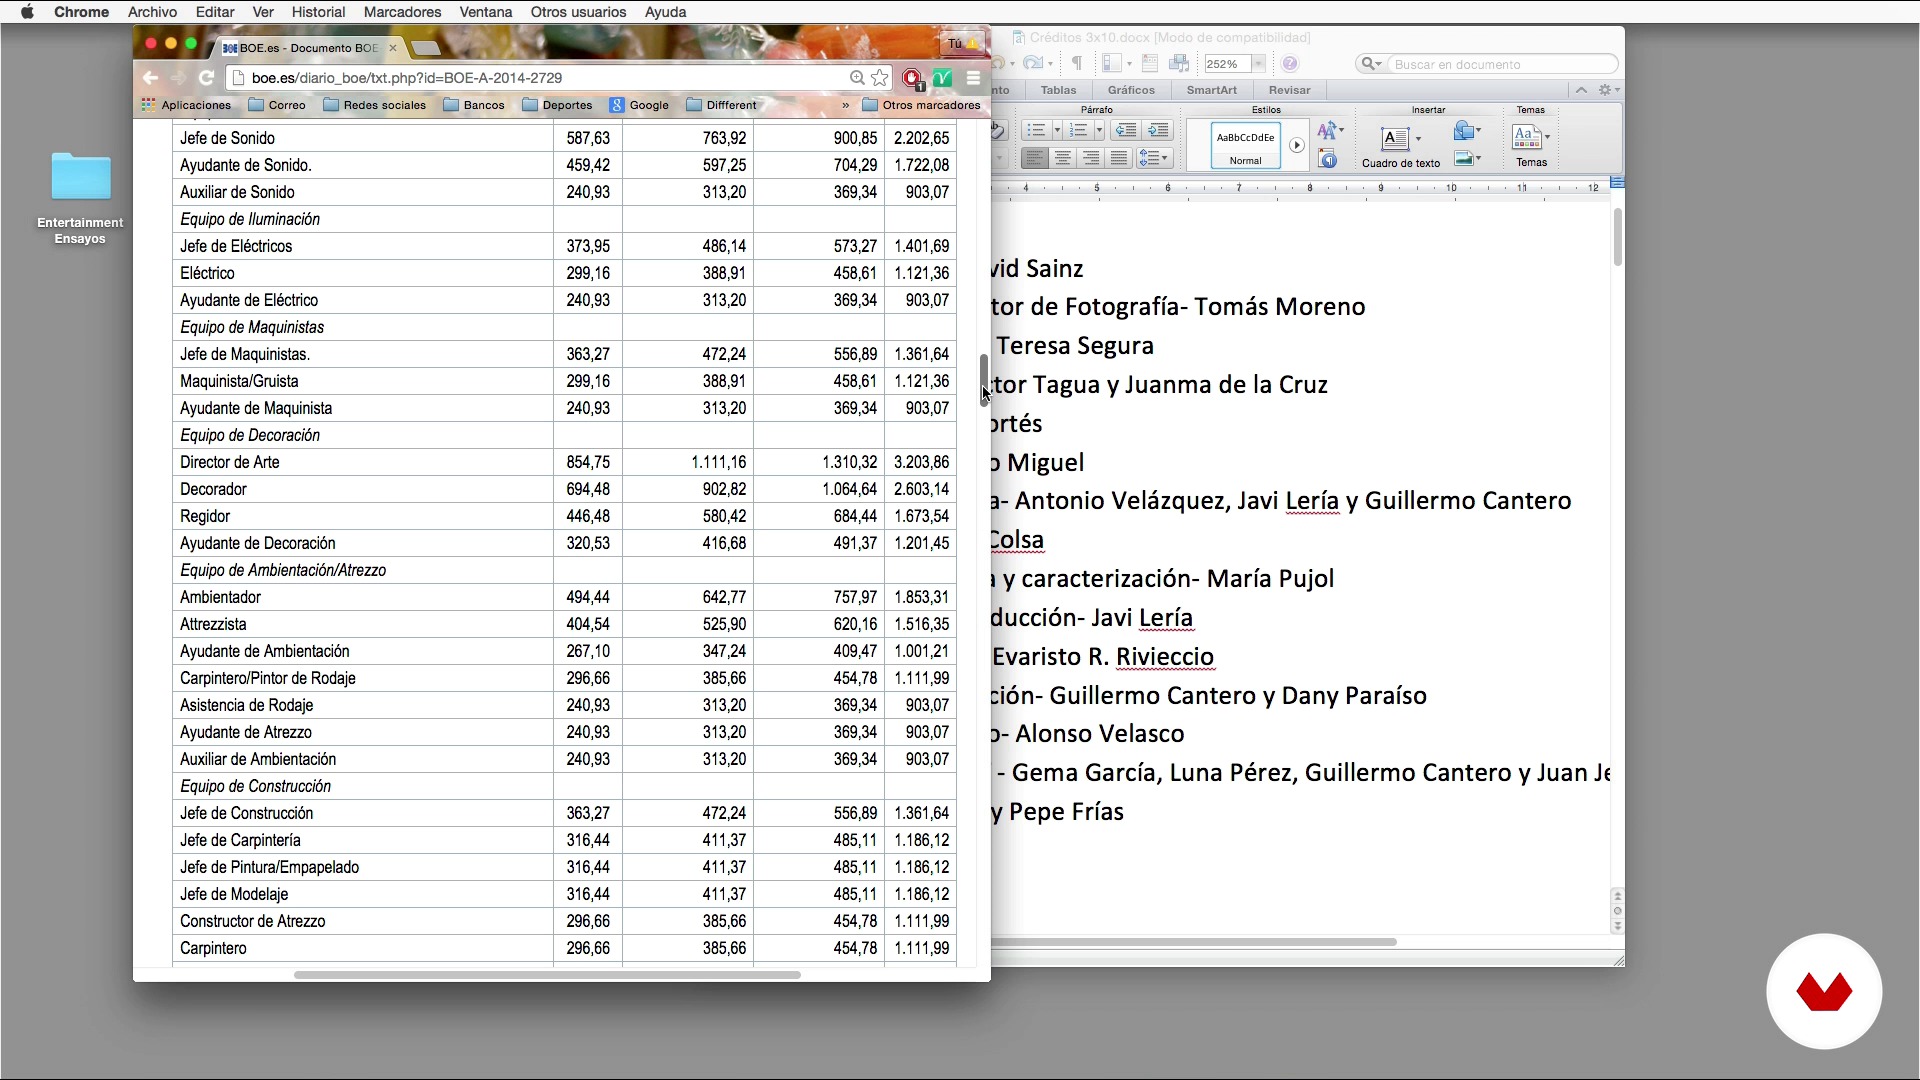Switch to the Revisar ribbon tab in Word

(1290, 90)
